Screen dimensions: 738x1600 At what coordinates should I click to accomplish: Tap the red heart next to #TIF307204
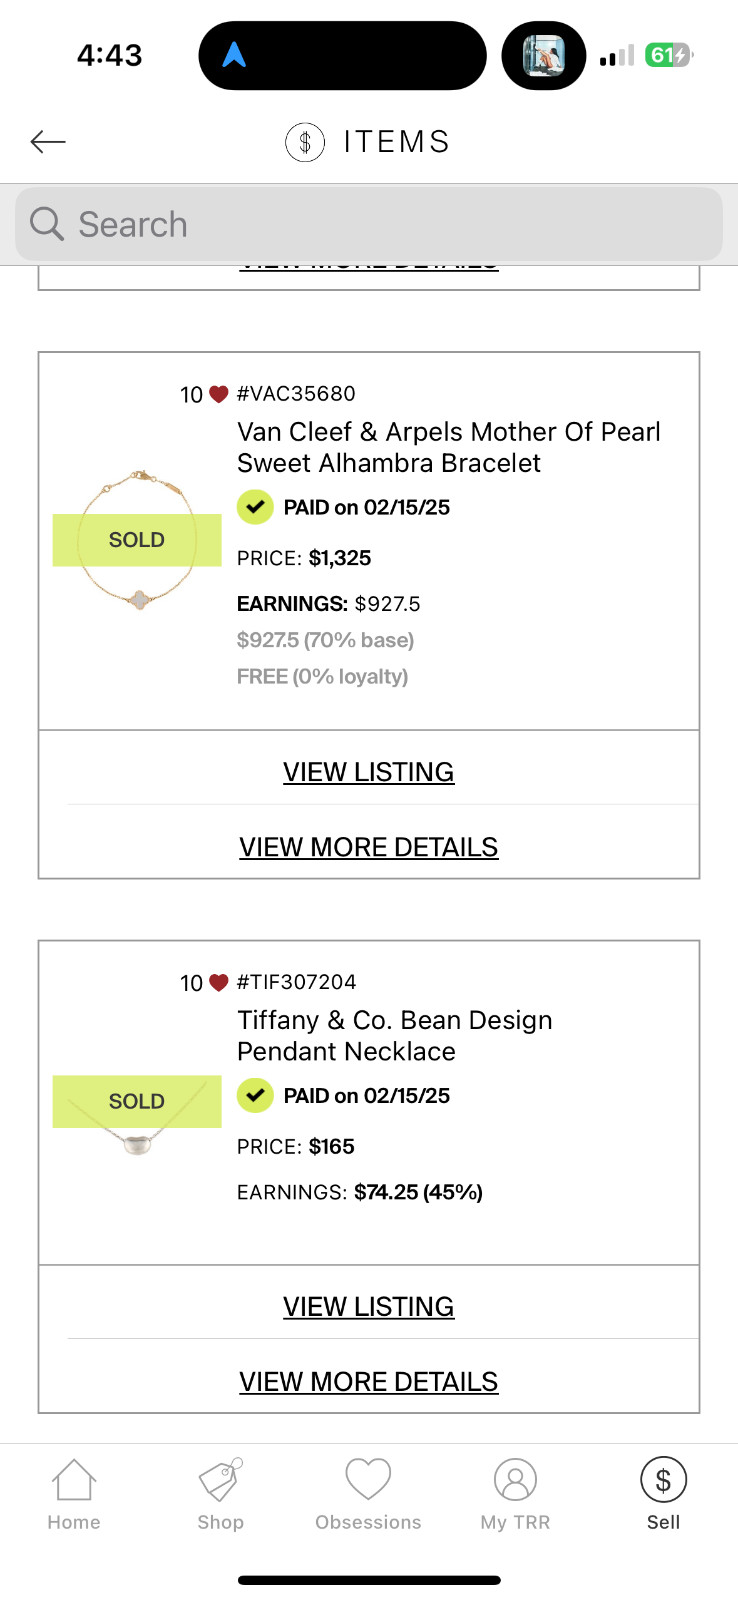pyautogui.click(x=218, y=983)
